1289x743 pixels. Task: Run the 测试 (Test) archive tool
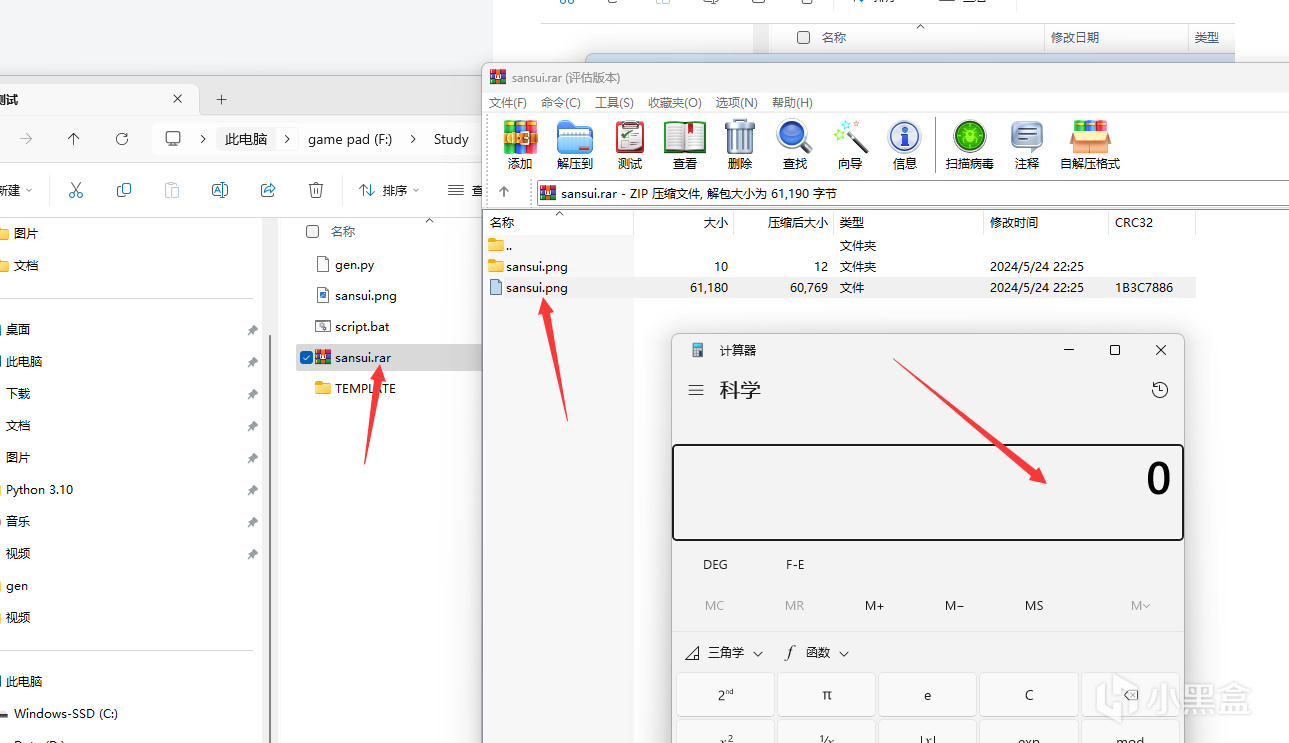(x=630, y=145)
